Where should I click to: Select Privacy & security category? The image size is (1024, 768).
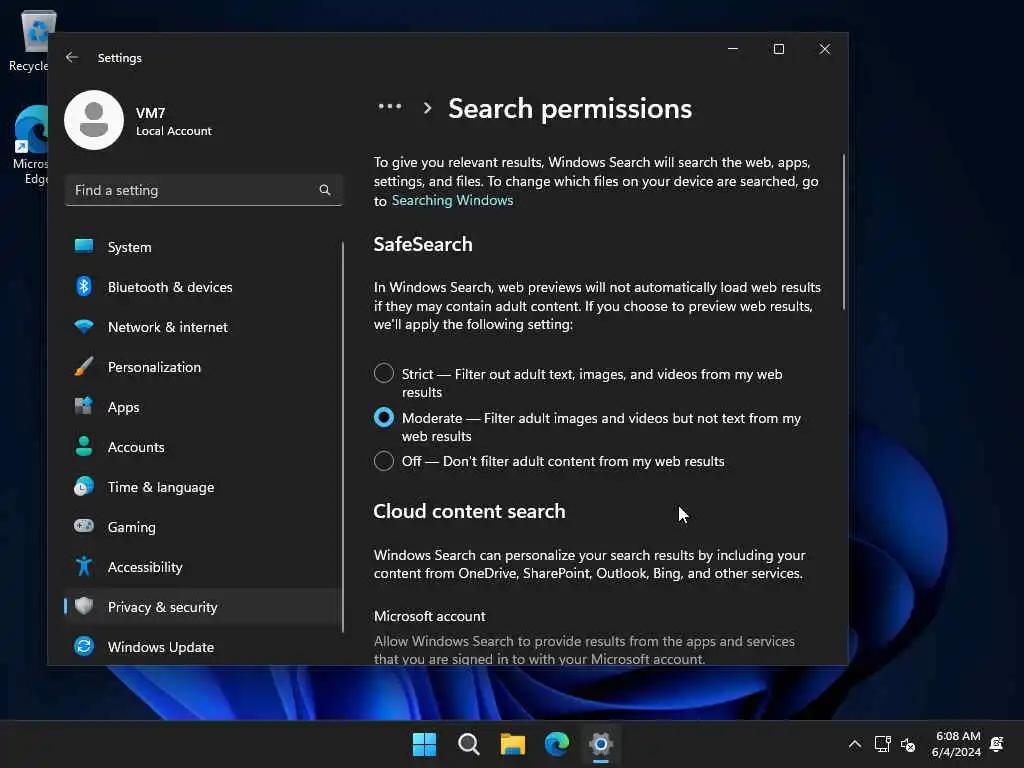(x=203, y=607)
